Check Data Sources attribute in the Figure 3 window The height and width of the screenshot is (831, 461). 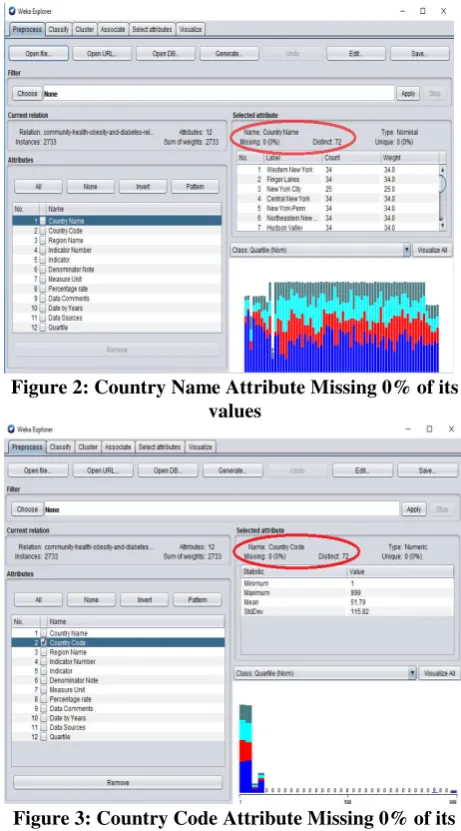(44, 728)
